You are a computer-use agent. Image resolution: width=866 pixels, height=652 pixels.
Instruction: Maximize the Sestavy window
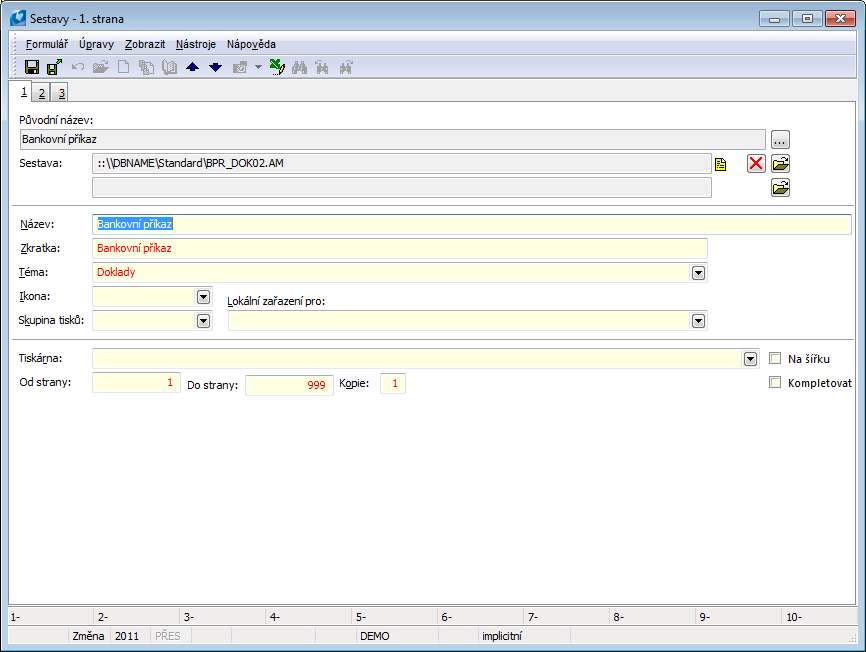click(x=807, y=19)
